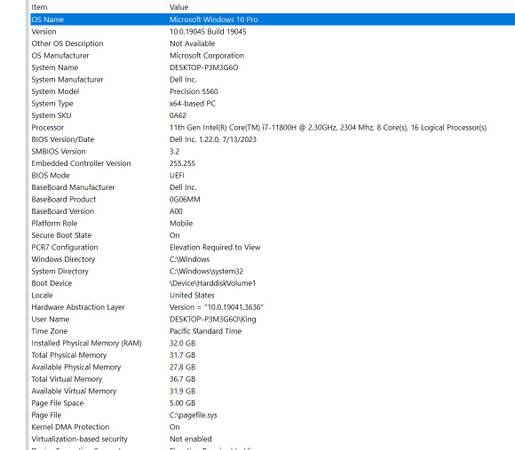Select the Locale row
Screen dimensions: 515x450
[272, 296]
